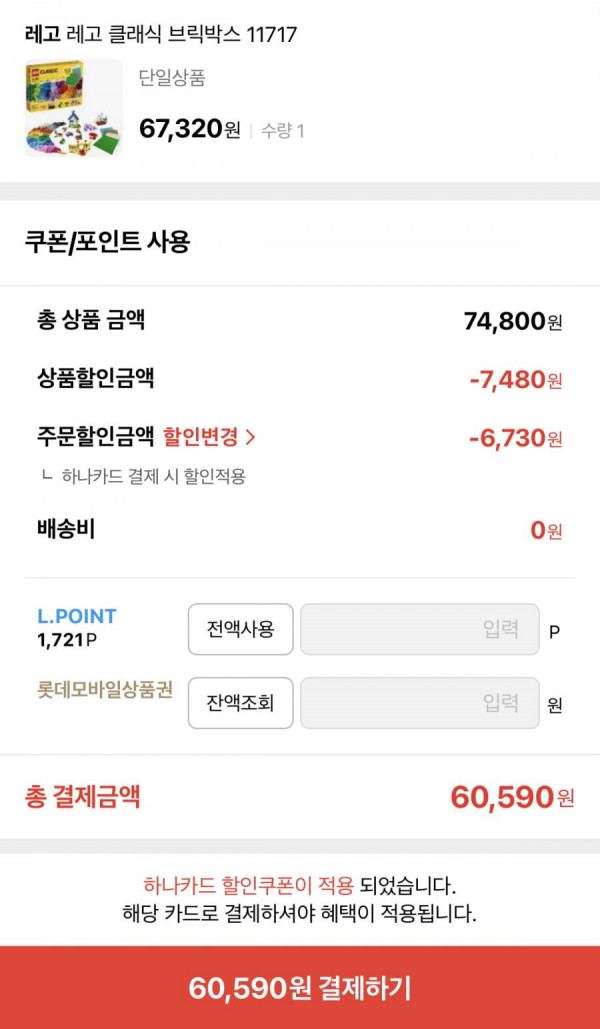This screenshot has height=1029, width=600.
Task: Tap the 롯데모바일상품권 label
Action: point(105,690)
